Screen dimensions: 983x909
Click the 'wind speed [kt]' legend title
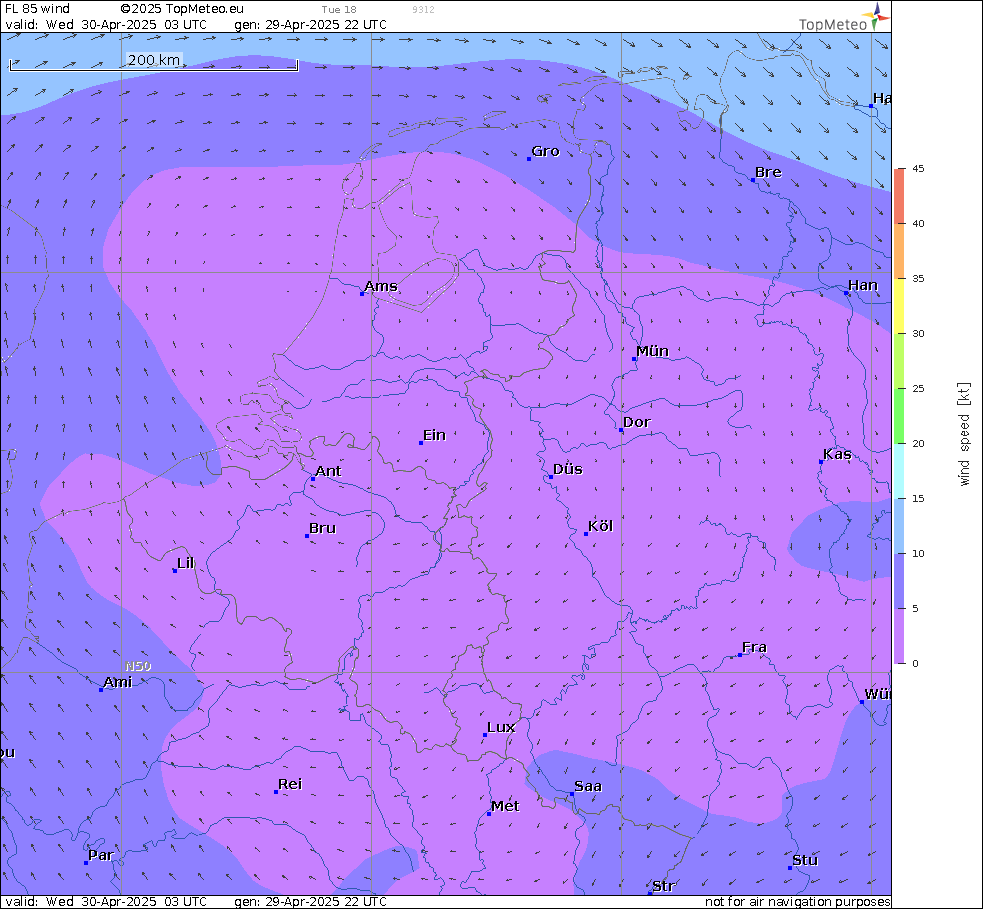pos(964,434)
